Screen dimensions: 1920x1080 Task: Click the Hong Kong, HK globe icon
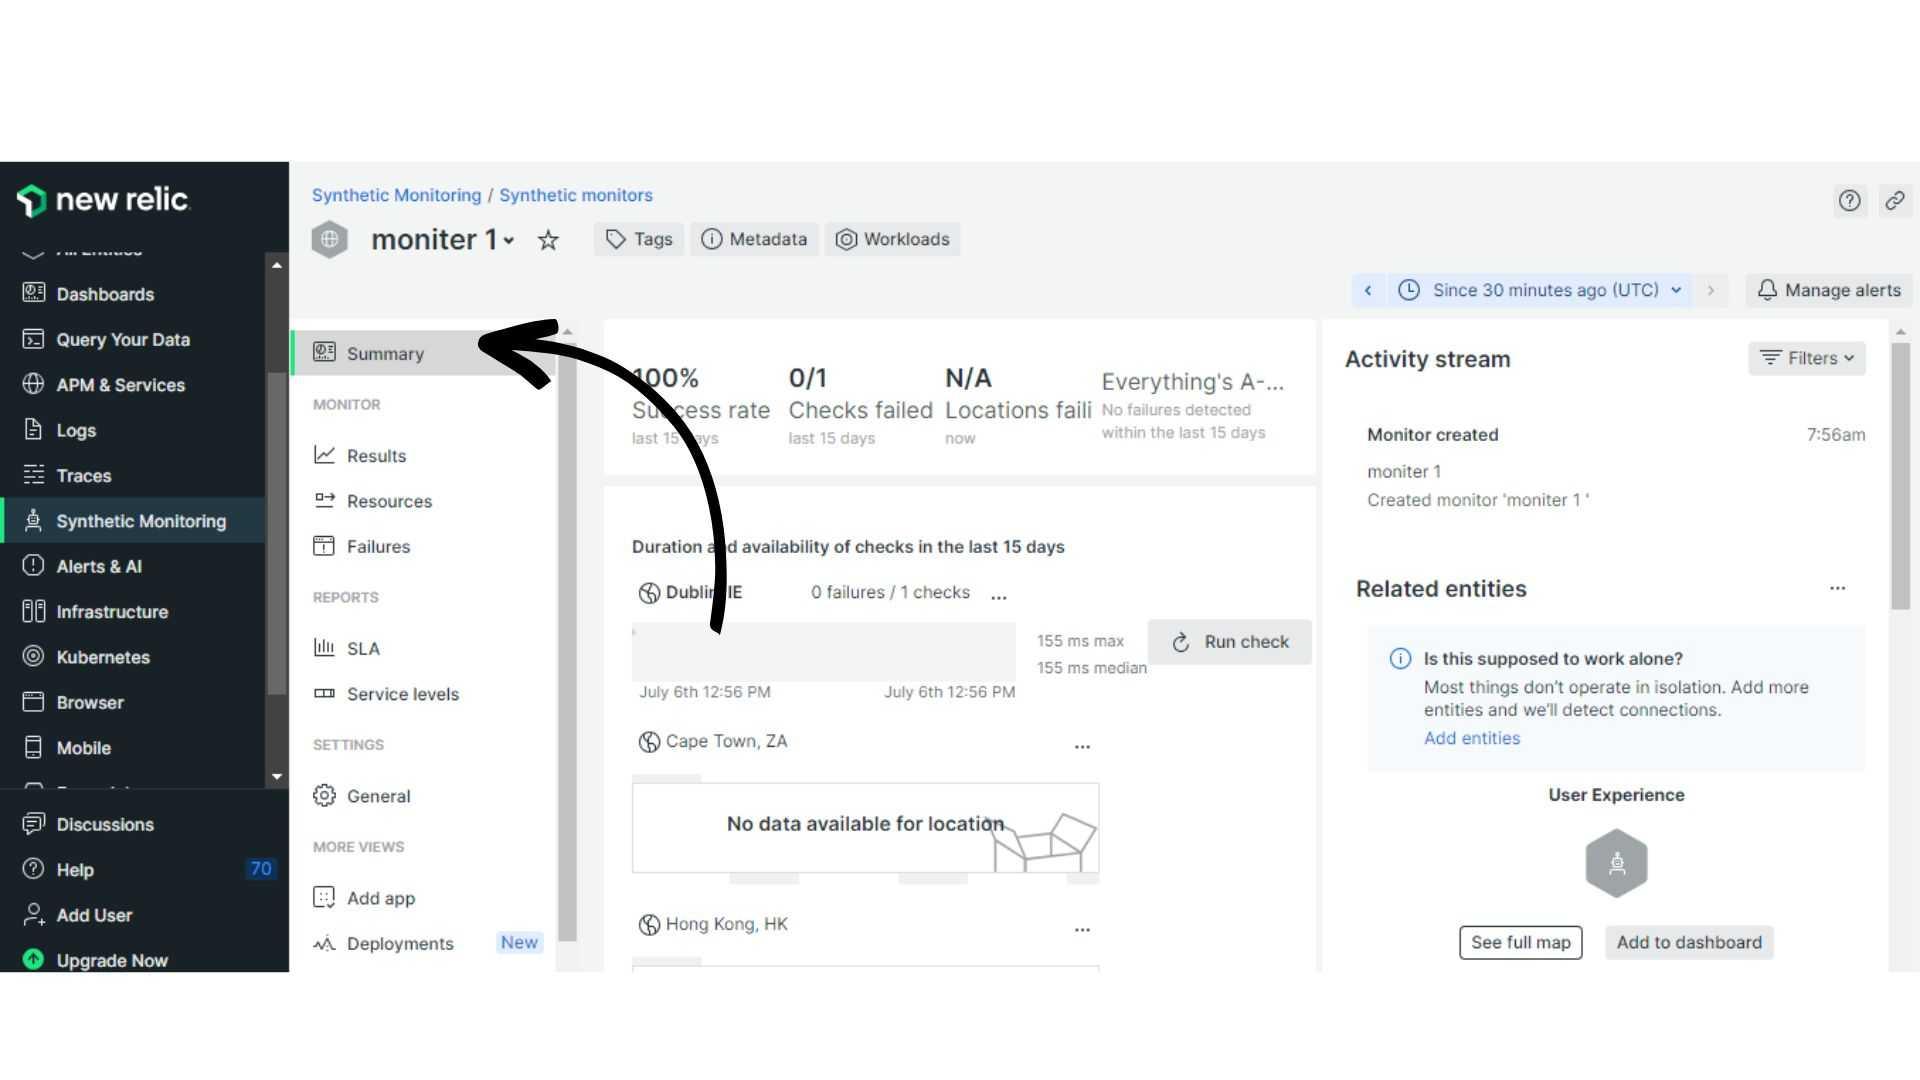coord(649,925)
